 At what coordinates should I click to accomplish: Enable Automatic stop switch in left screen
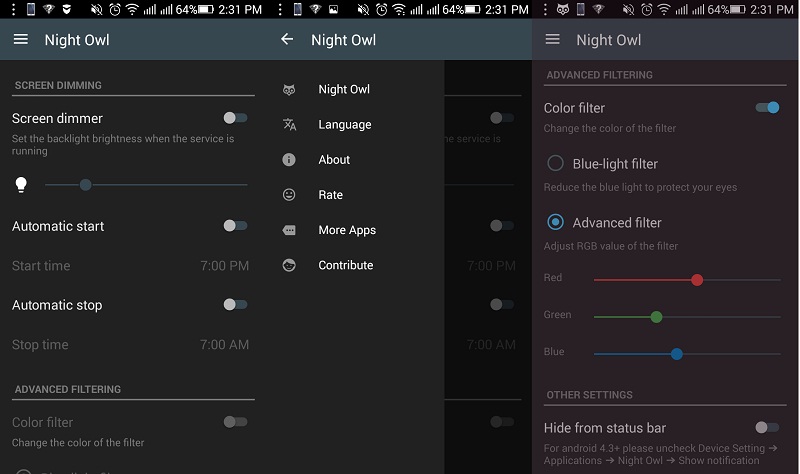235,305
